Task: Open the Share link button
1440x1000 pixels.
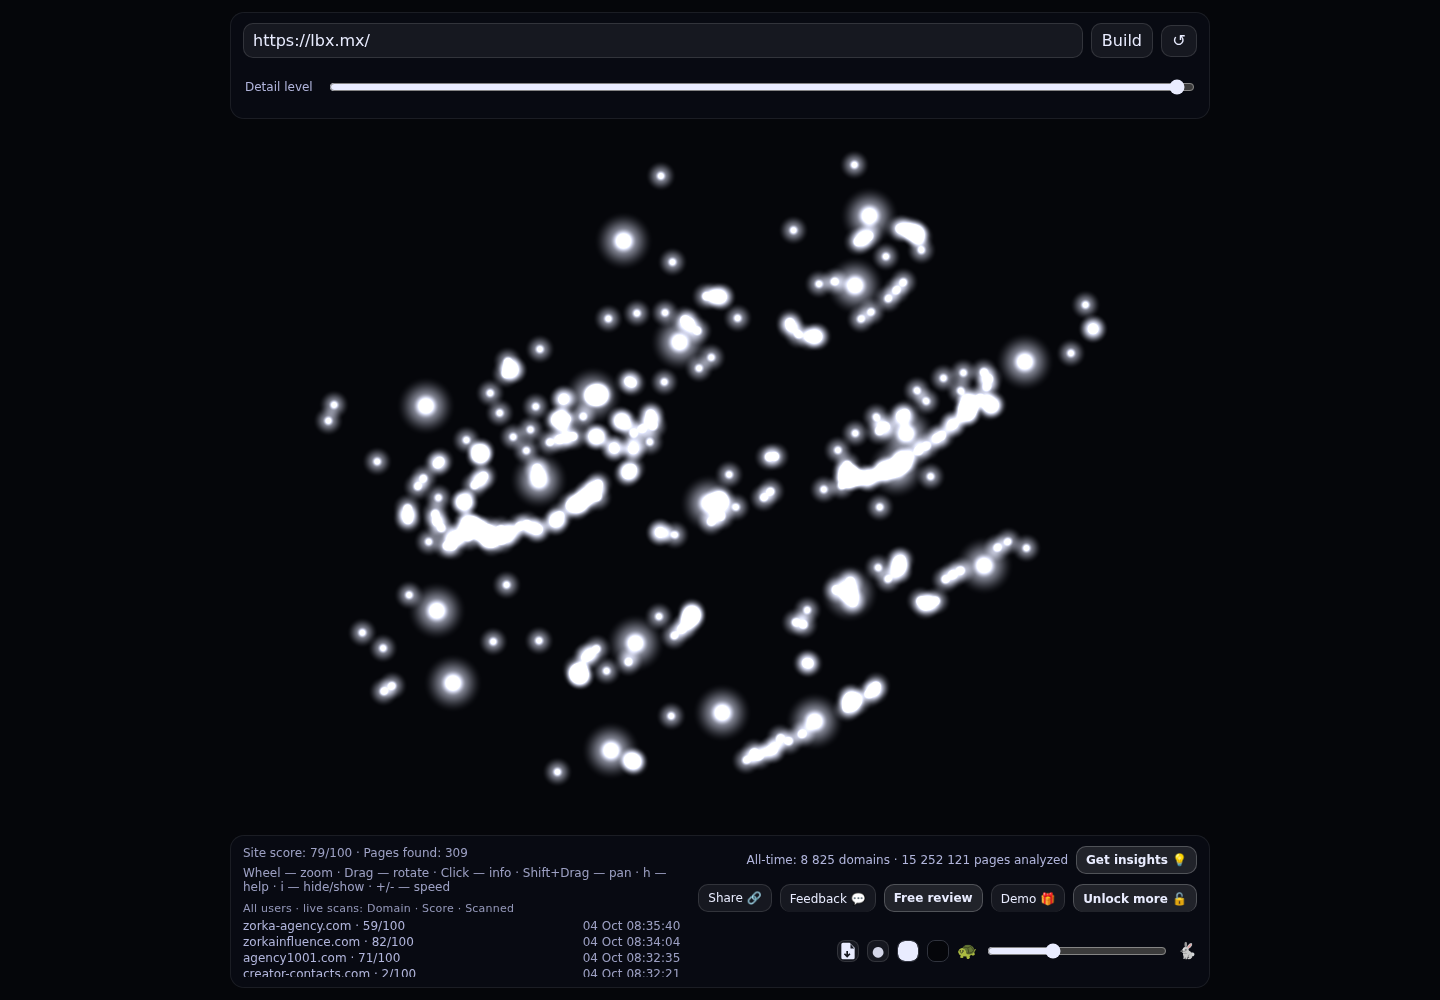Action: coord(735,898)
